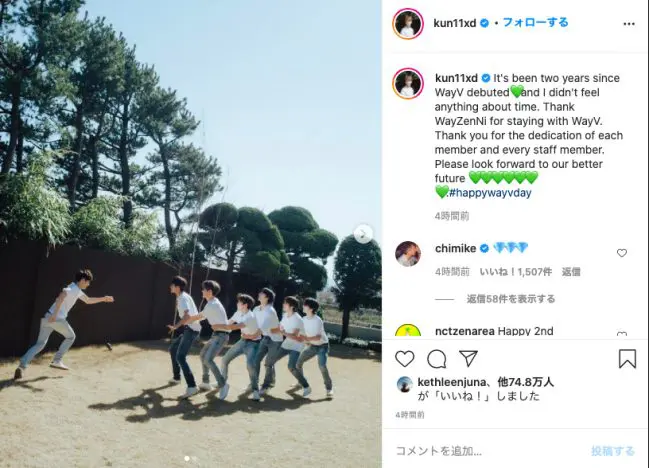The image size is (649, 468).
Task: Open the #happywayvday hashtag
Action: click(x=490, y=192)
